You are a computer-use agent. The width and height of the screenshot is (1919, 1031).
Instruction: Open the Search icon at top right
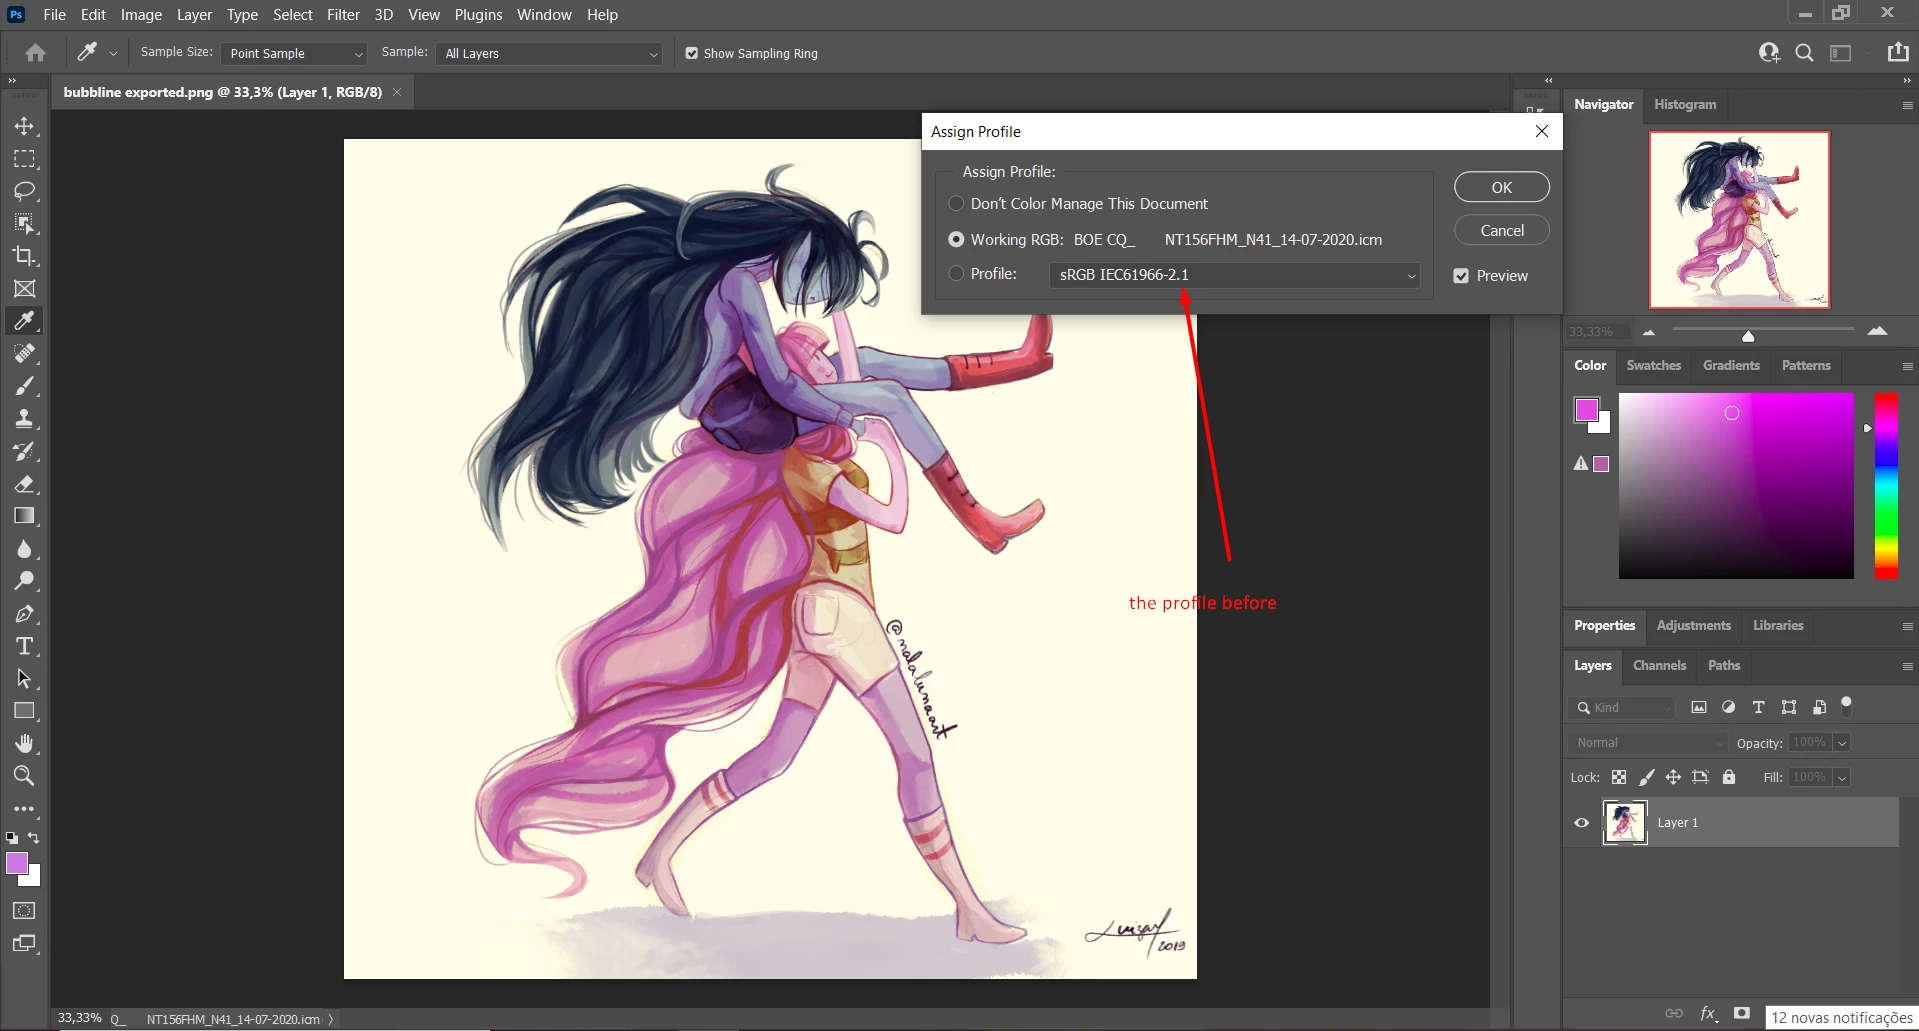(1804, 53)
